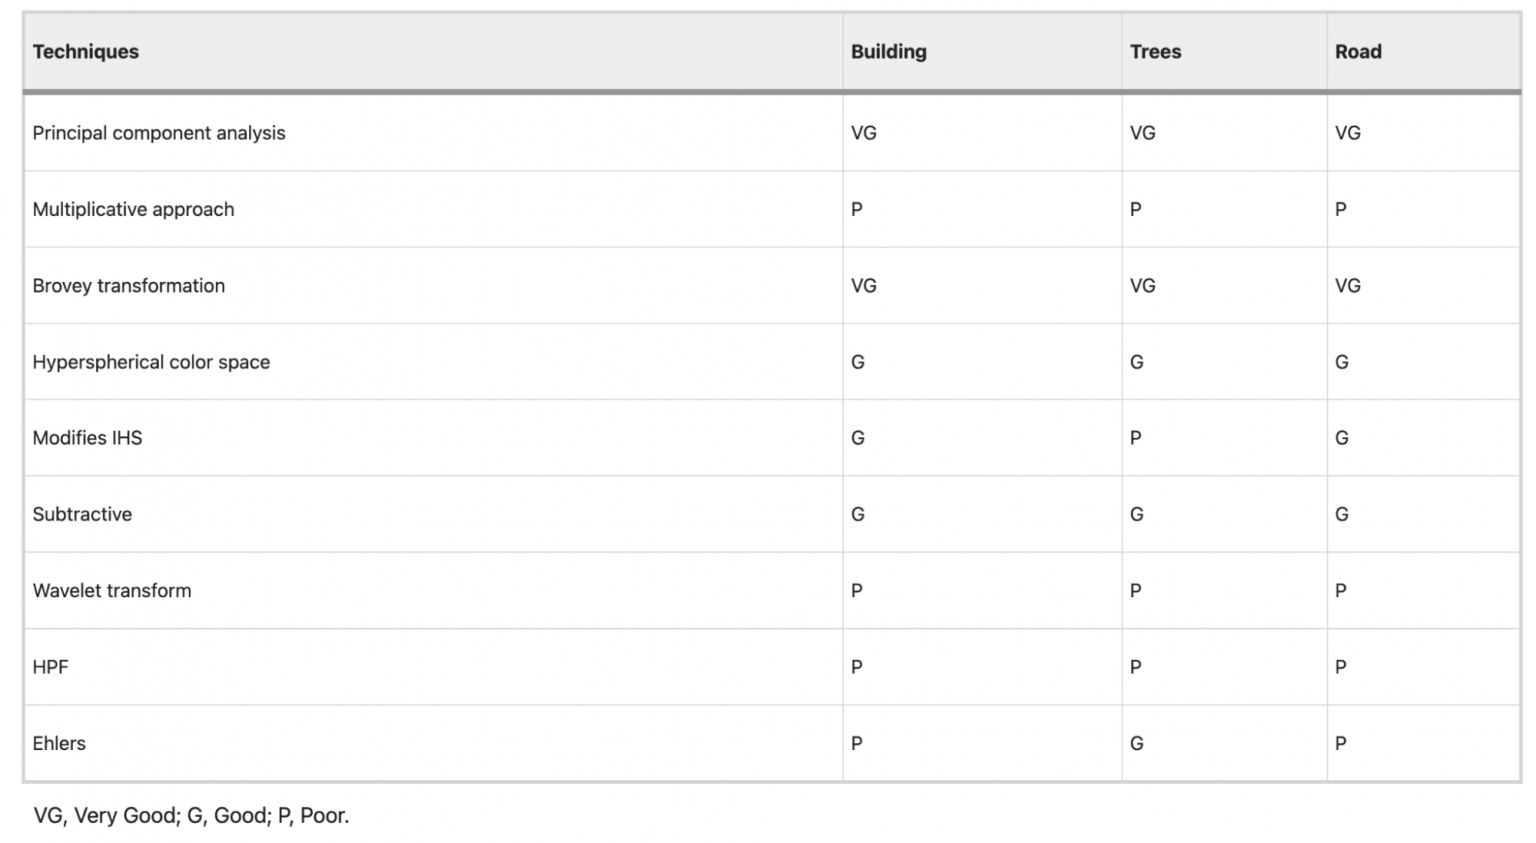Select the HPF row label
The image size is (1536, 843).
[x=50, y=667]
